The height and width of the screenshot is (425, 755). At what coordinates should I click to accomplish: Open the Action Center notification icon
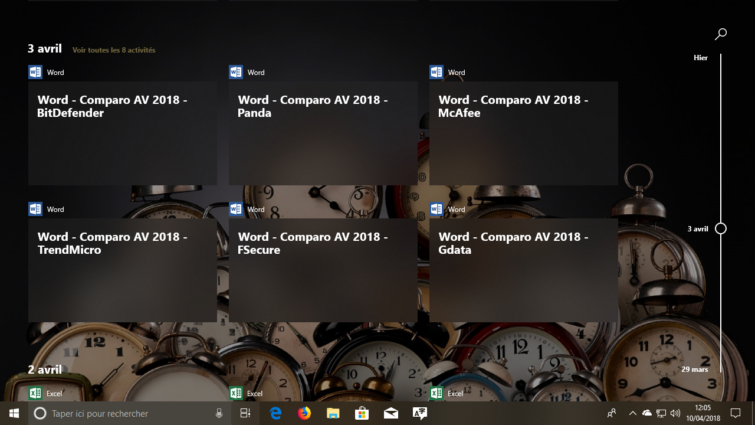coord(735,413)
